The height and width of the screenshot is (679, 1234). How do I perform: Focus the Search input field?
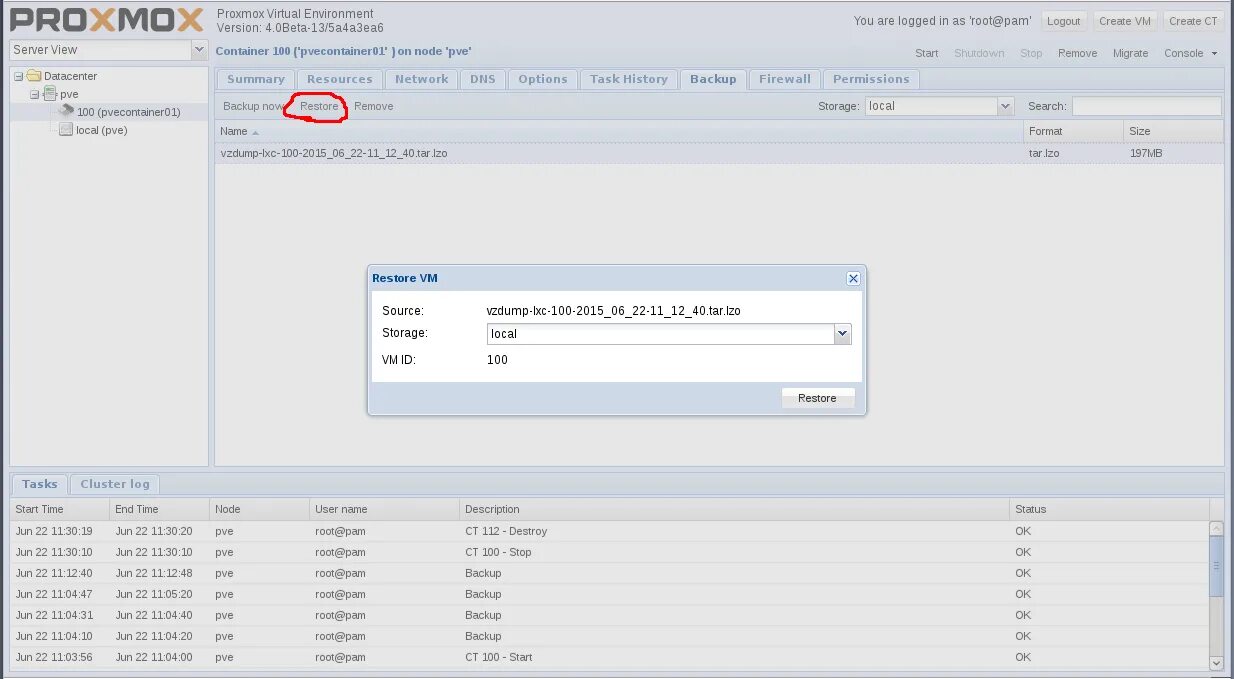(x=1146, y=106)
